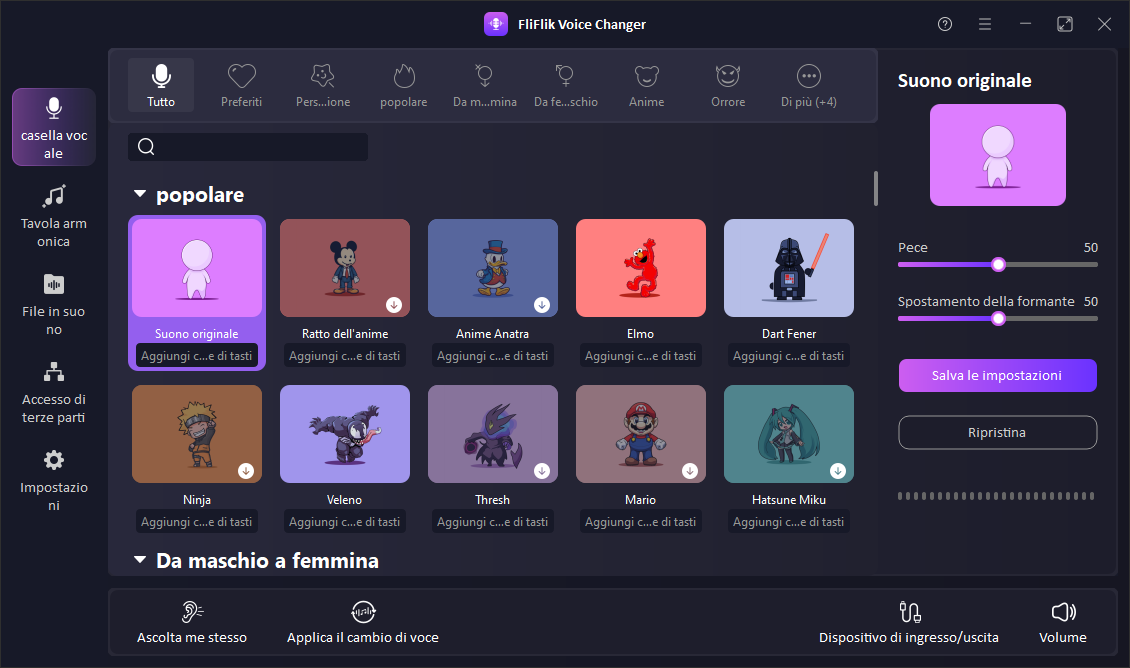Viewport: 1130px width, 668px height.
Task: Adjust Spostamento della formante slider
Action: (x=998, y=319)
